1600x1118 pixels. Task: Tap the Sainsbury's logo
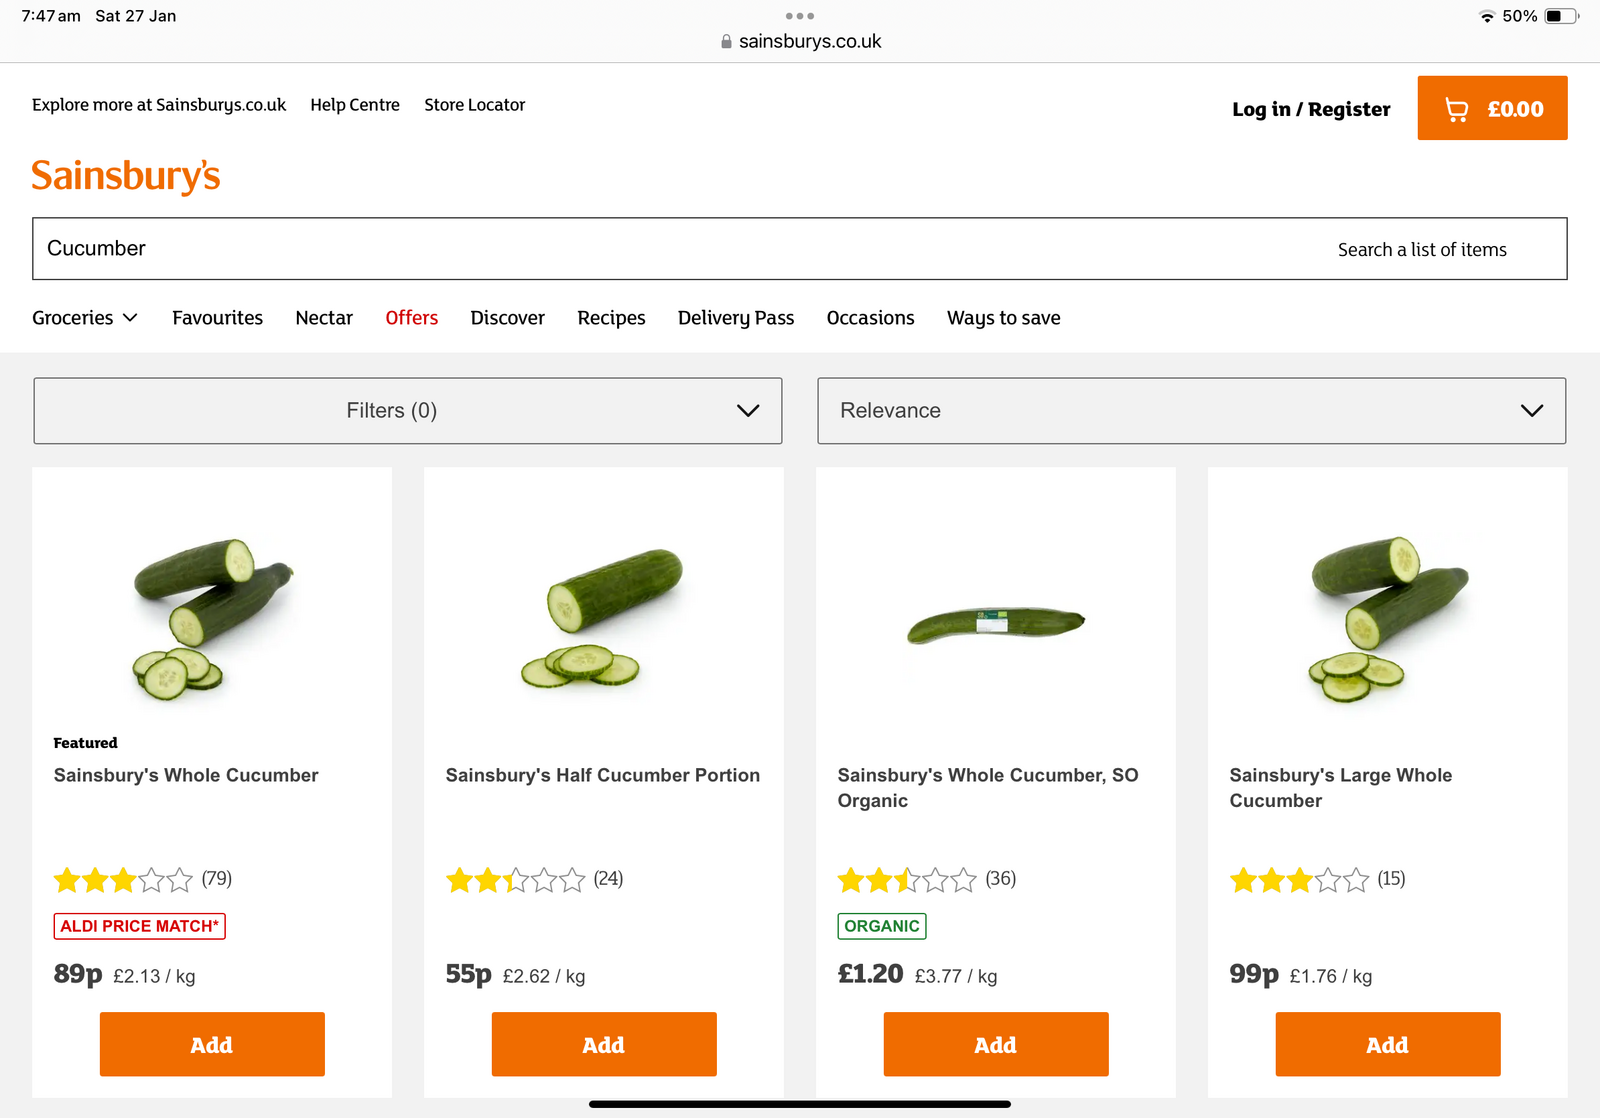tap(126, 176)
